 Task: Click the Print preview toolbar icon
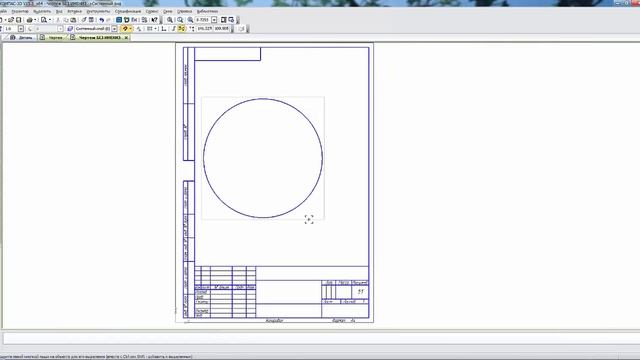43,20
